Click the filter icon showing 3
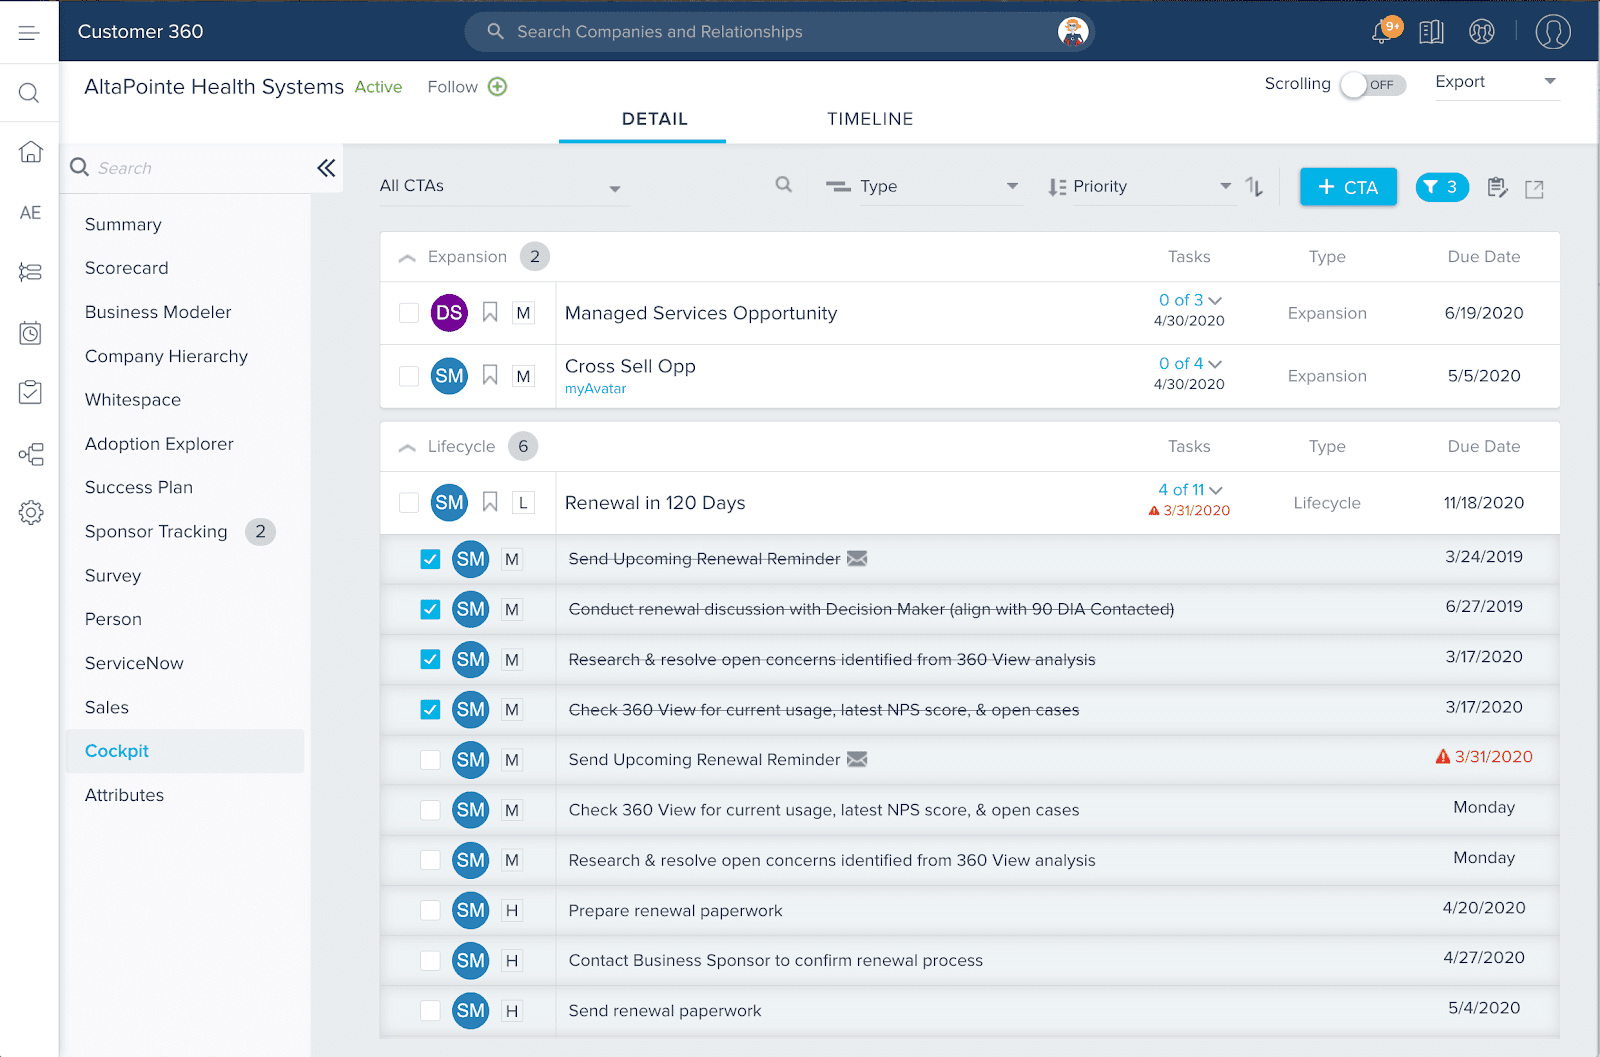This screenshot has height=1057, width=1600. coord(1441,187)
